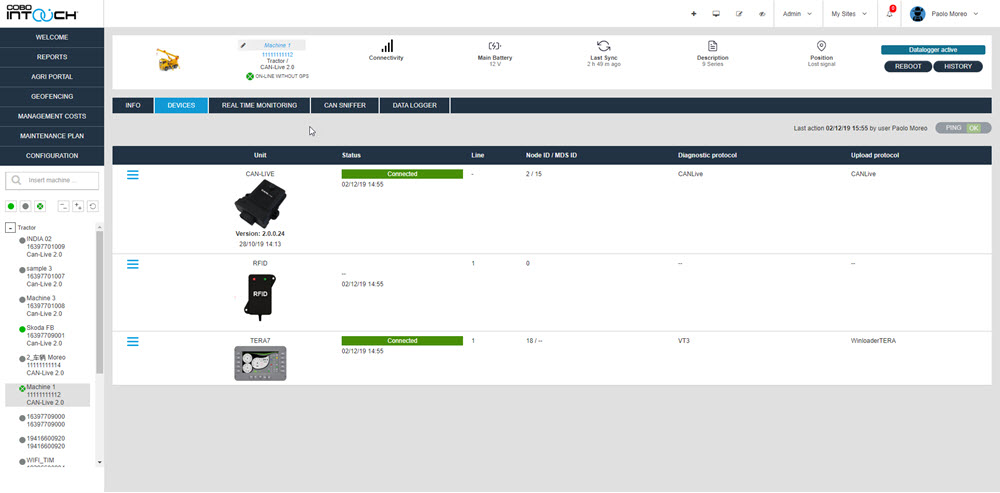Image resolution: width=1000 pixels, height=493 pixels.
Task: Open the Admin dropdown
Action: point(797,13)
